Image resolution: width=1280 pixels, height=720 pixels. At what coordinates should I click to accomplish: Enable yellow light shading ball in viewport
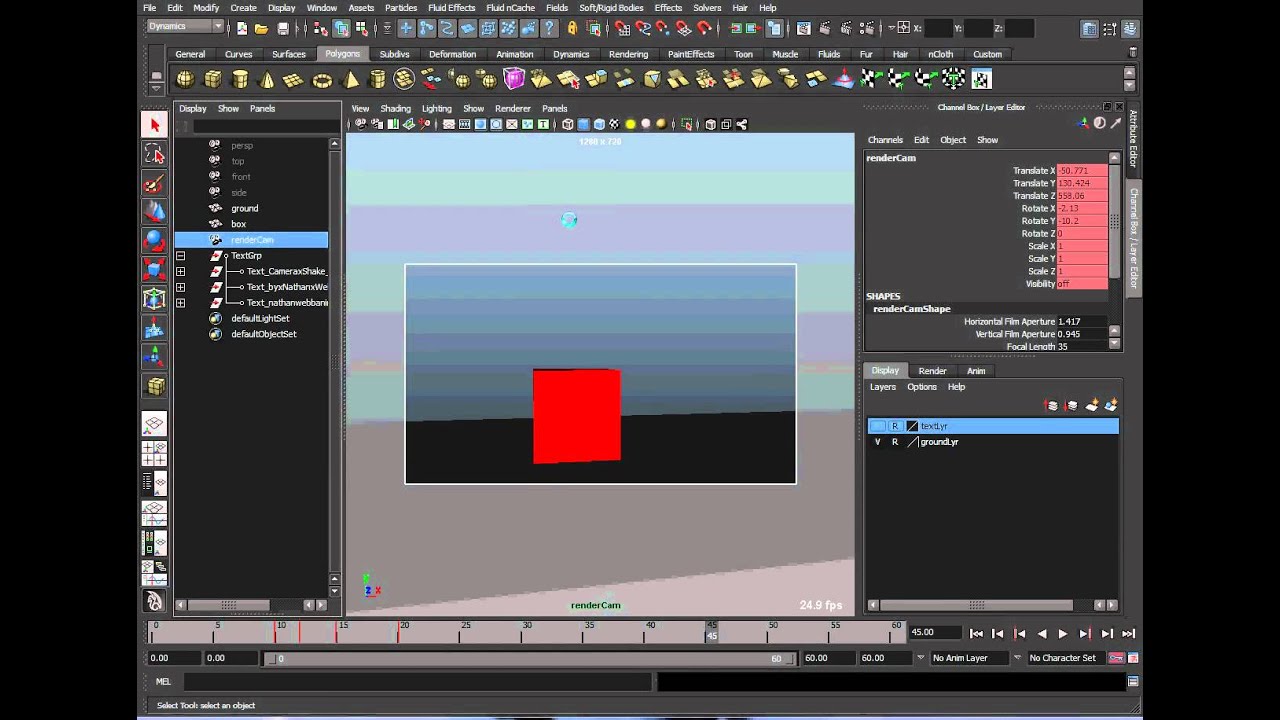(630, 124)
